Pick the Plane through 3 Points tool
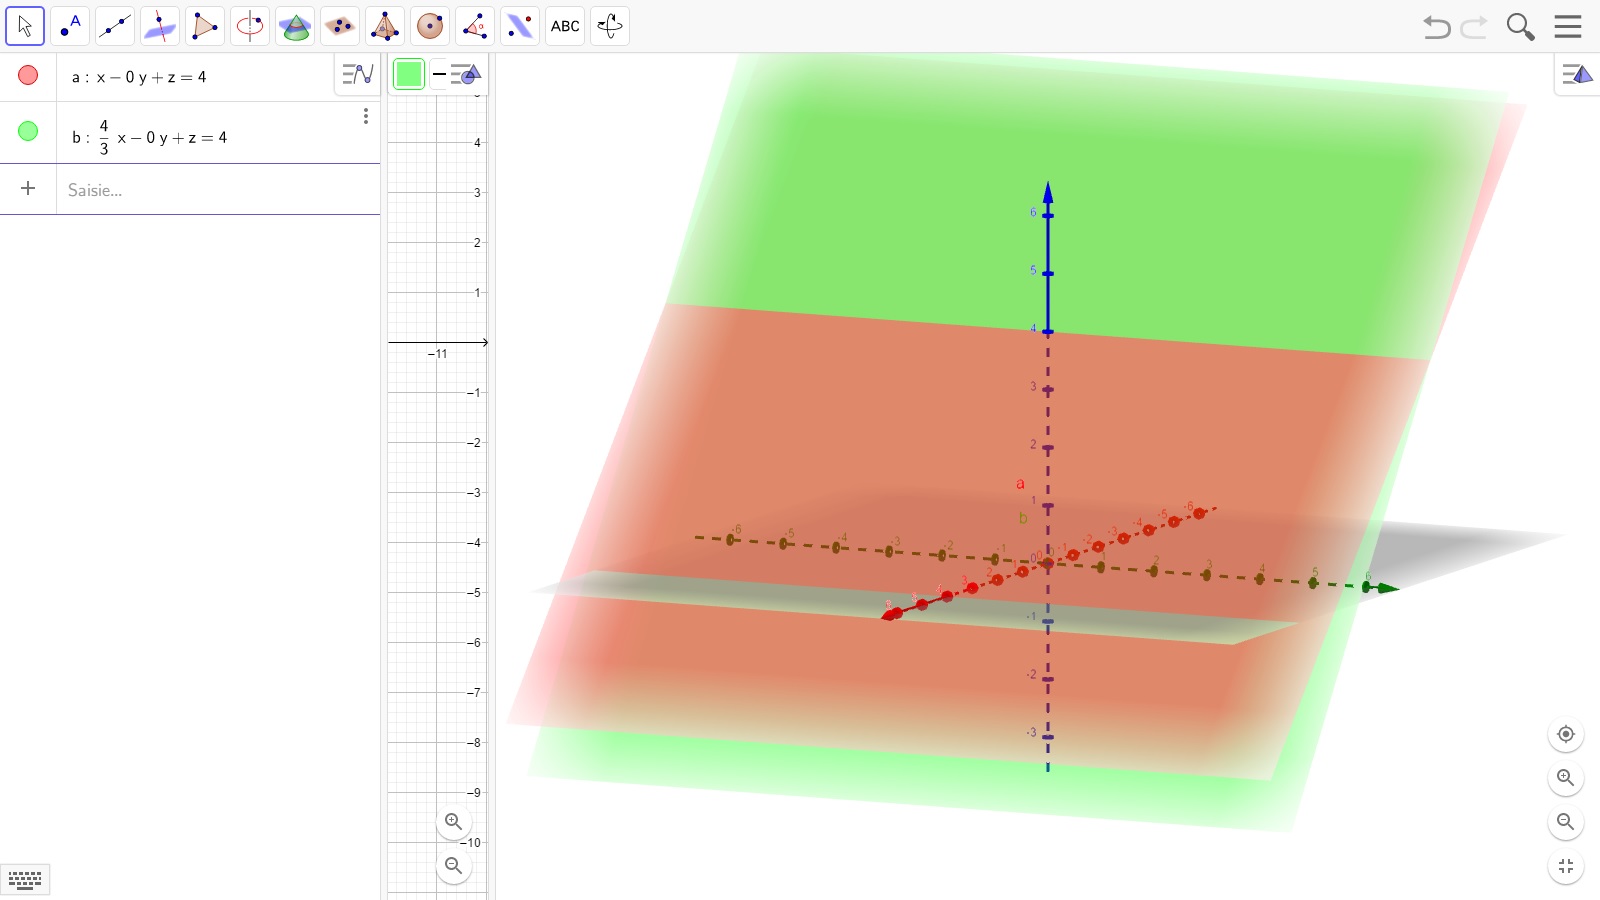 340,26
